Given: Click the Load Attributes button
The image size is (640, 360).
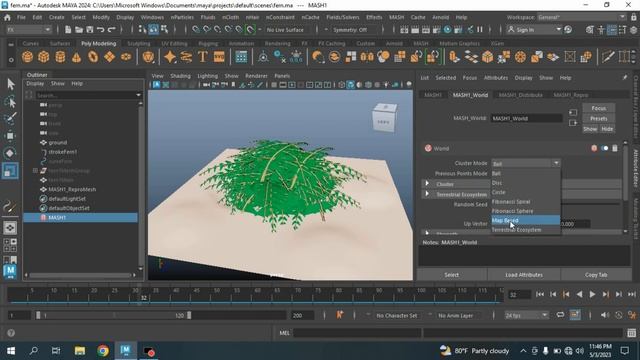Looking at the screenshot, I should click(524, 275).
